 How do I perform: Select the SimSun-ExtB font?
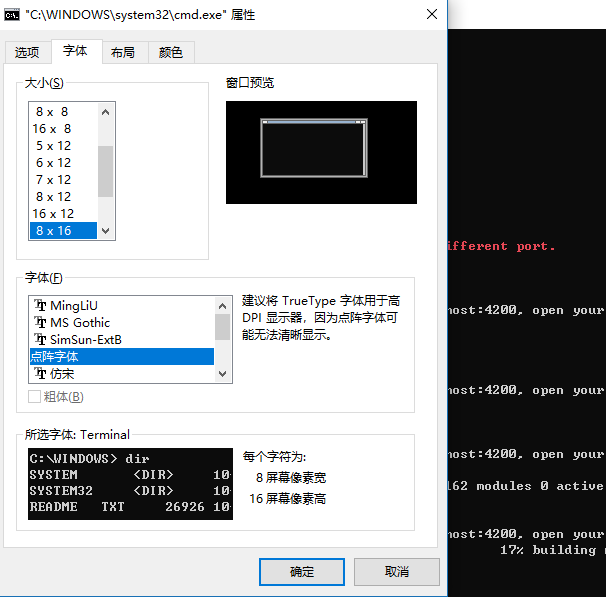click(122, 340)
